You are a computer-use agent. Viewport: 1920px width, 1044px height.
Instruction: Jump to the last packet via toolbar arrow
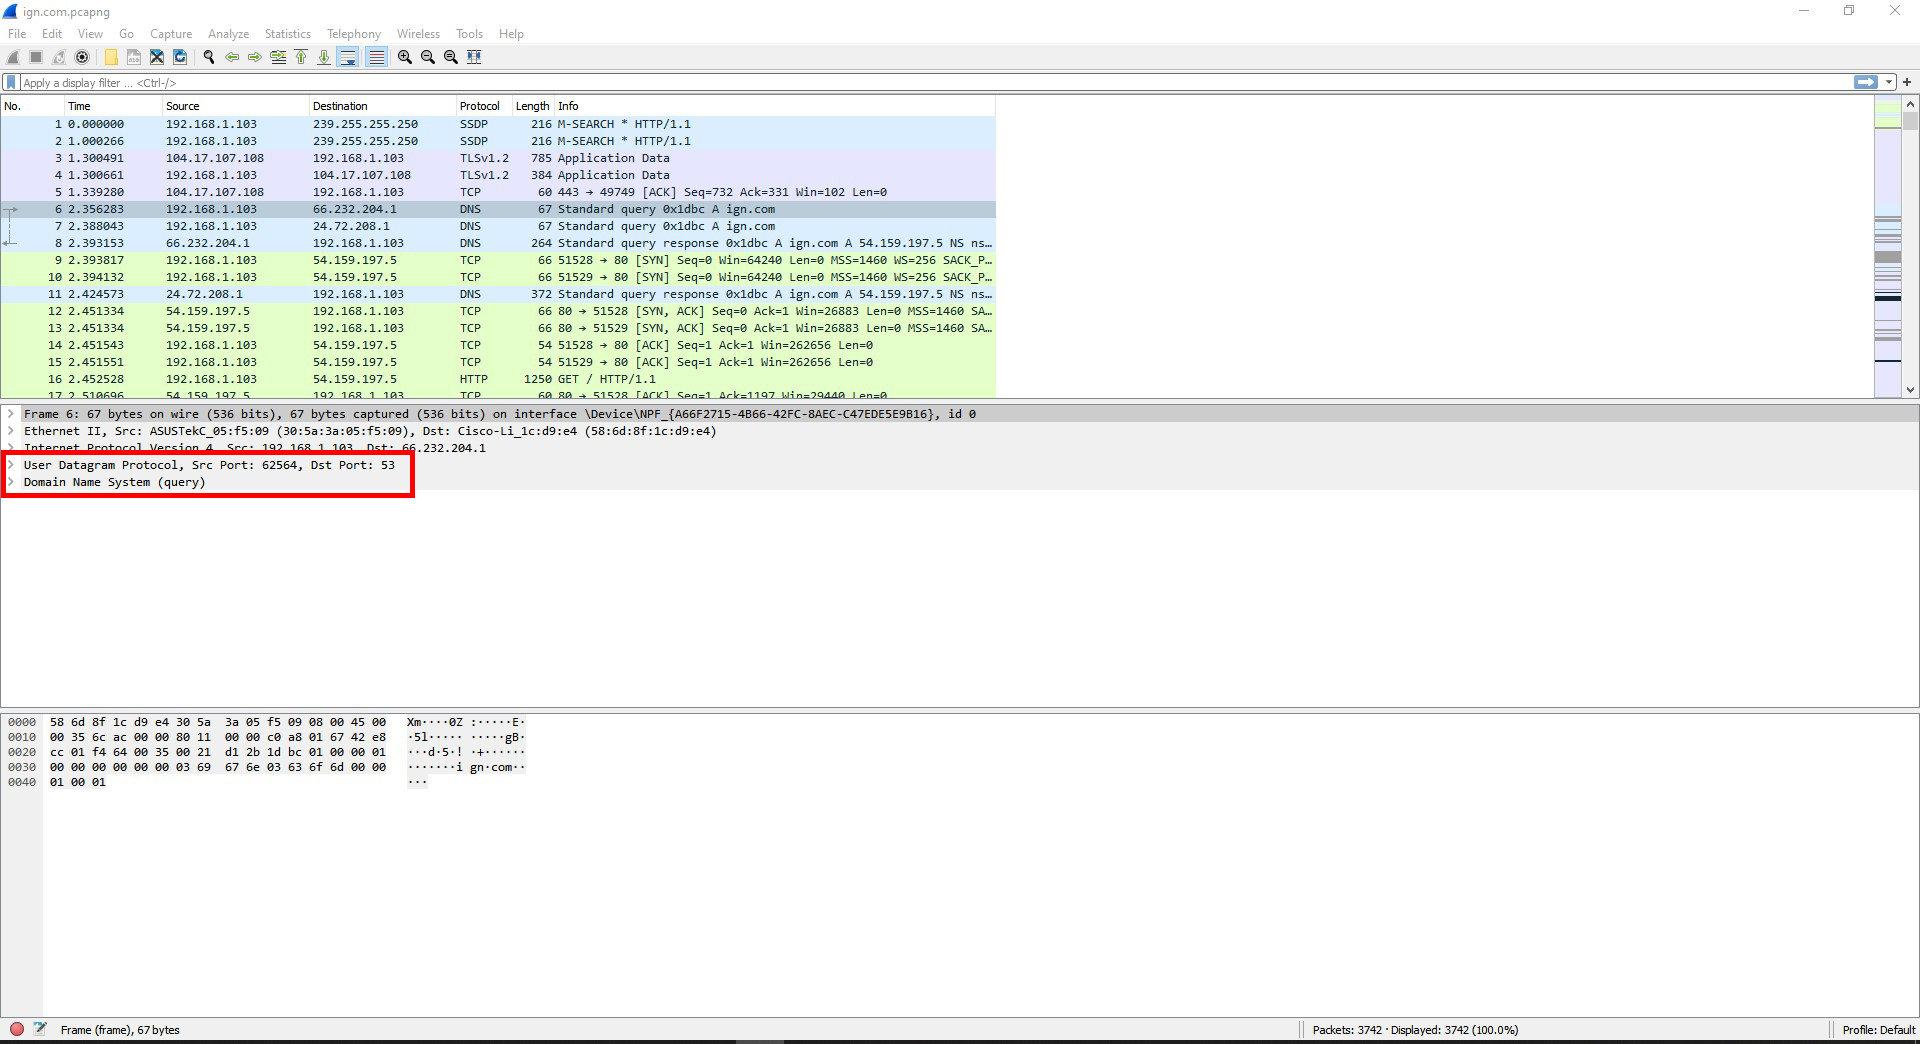(324, 57)
